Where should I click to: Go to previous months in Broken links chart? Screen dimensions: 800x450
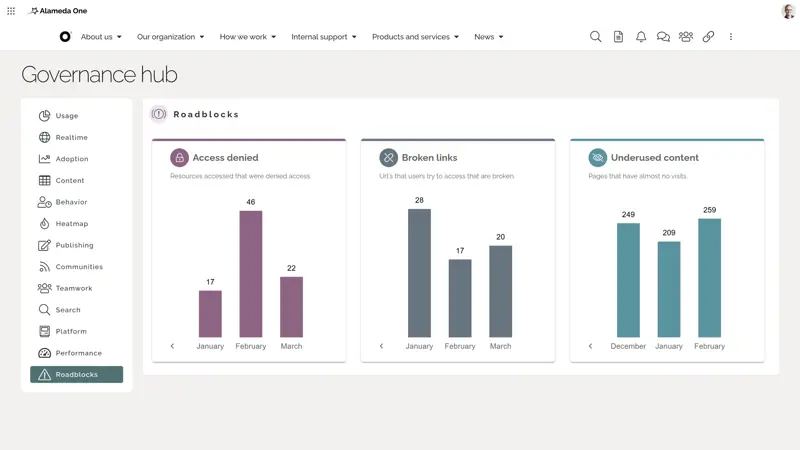[x=381, y=346]
